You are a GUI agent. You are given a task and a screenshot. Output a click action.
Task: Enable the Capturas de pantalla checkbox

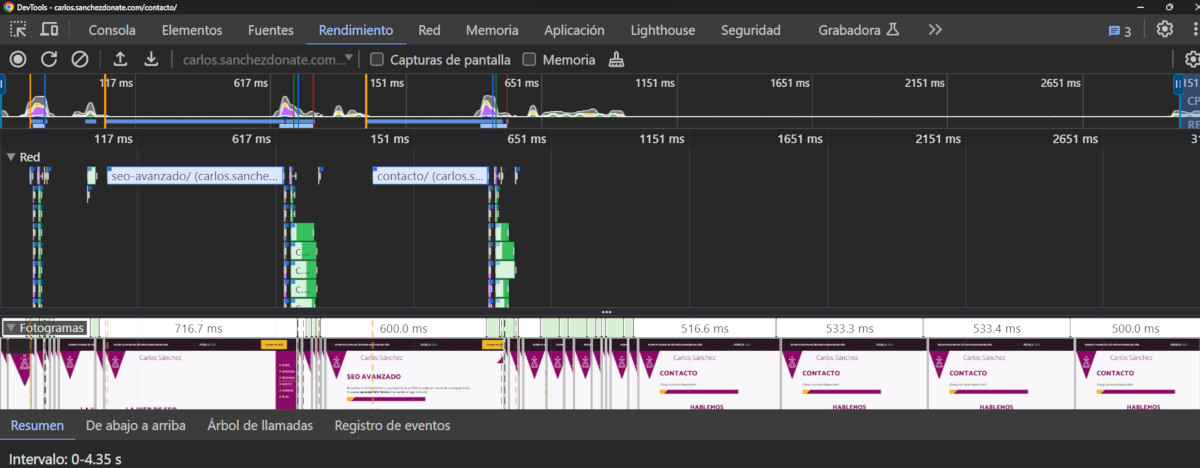point(376,60)
